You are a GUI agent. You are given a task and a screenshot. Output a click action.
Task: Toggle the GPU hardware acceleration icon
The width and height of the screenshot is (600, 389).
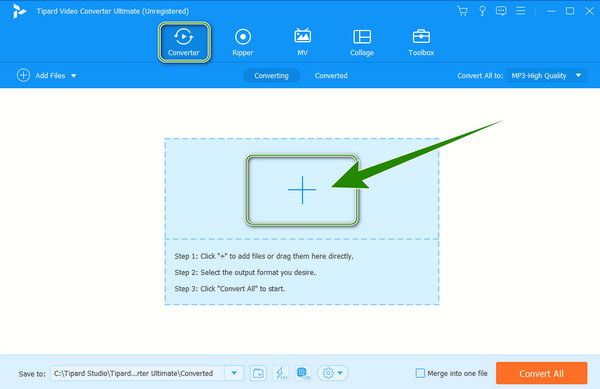point(303,373)
